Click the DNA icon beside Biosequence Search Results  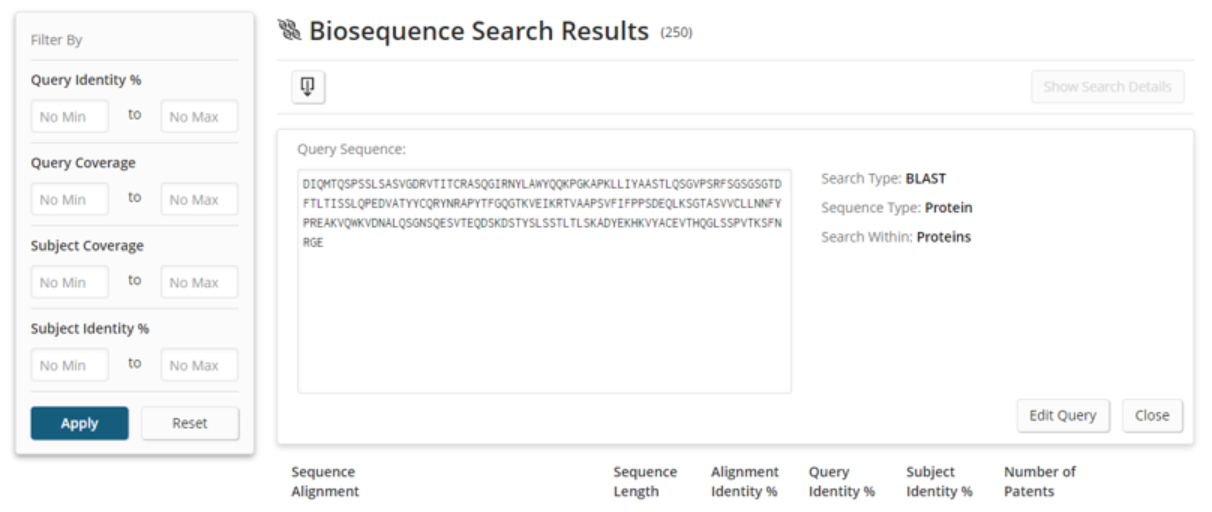pos(290,31)
